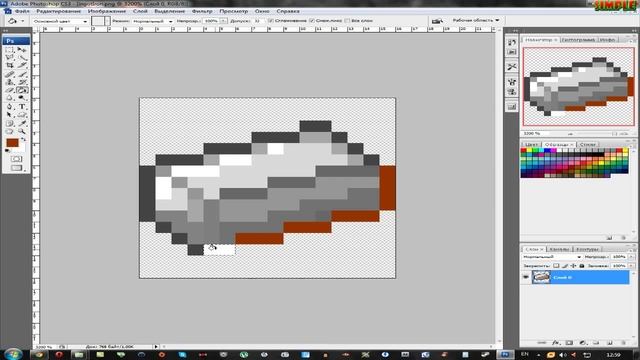Viewport: 640px width, 360px height.
Task: Select the Eraser tool
Action: (9, 90)
